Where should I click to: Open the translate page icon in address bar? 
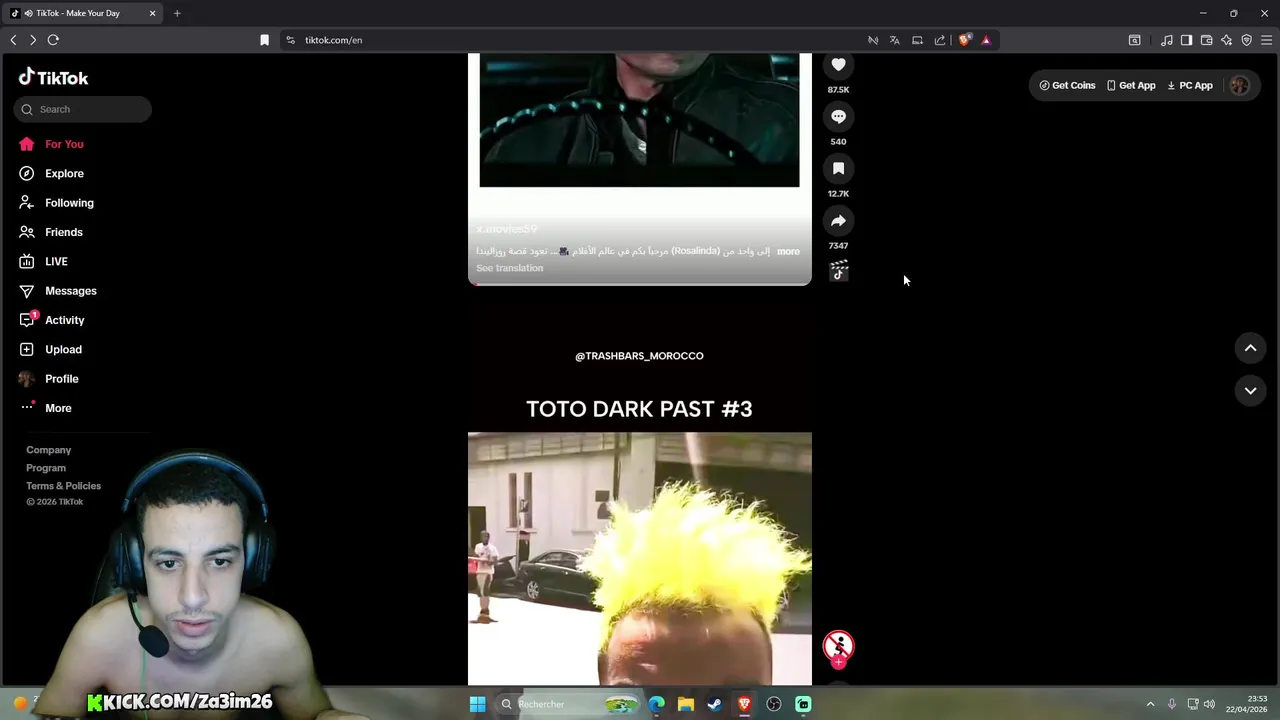[x=894, y=40]
